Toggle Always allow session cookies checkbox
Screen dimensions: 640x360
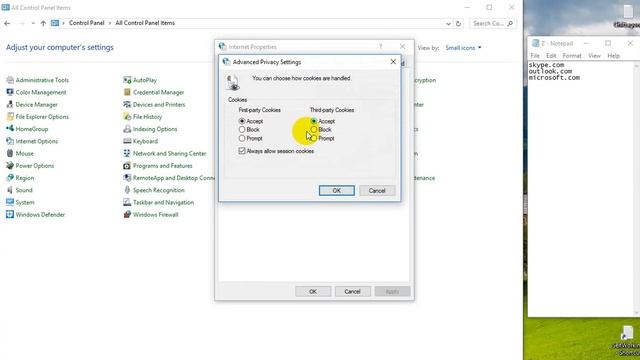(x=242, y=151)
